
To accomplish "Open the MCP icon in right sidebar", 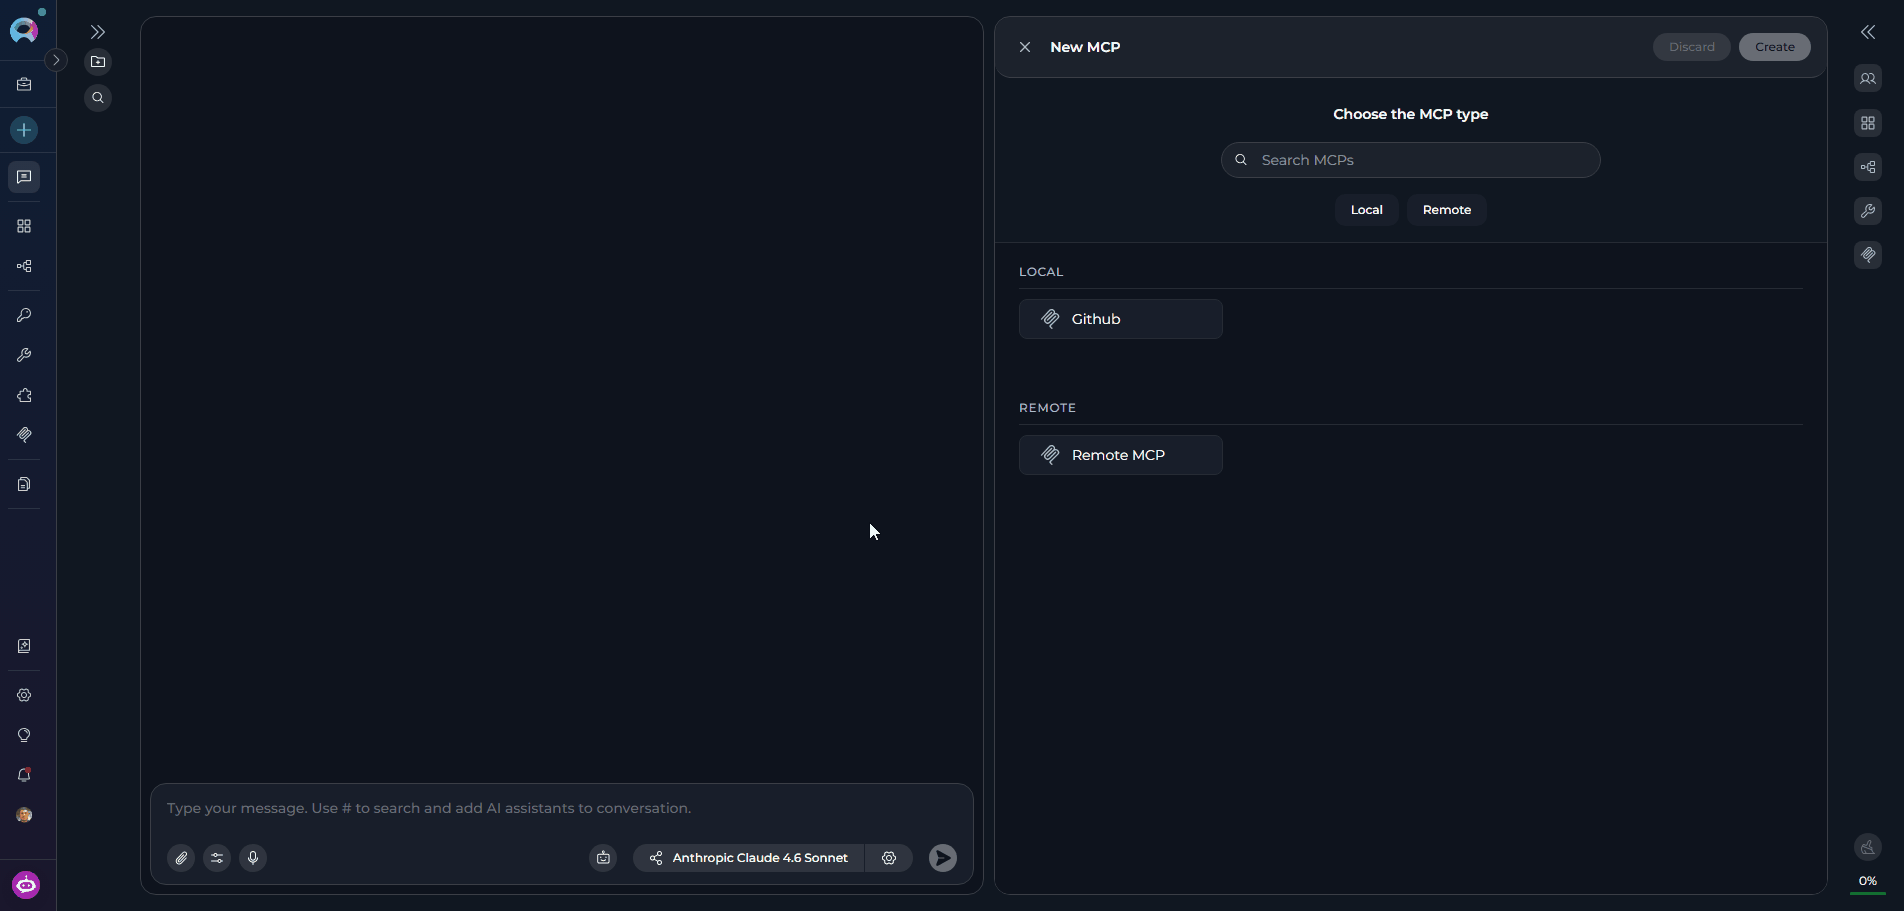I will point(1868,255).
